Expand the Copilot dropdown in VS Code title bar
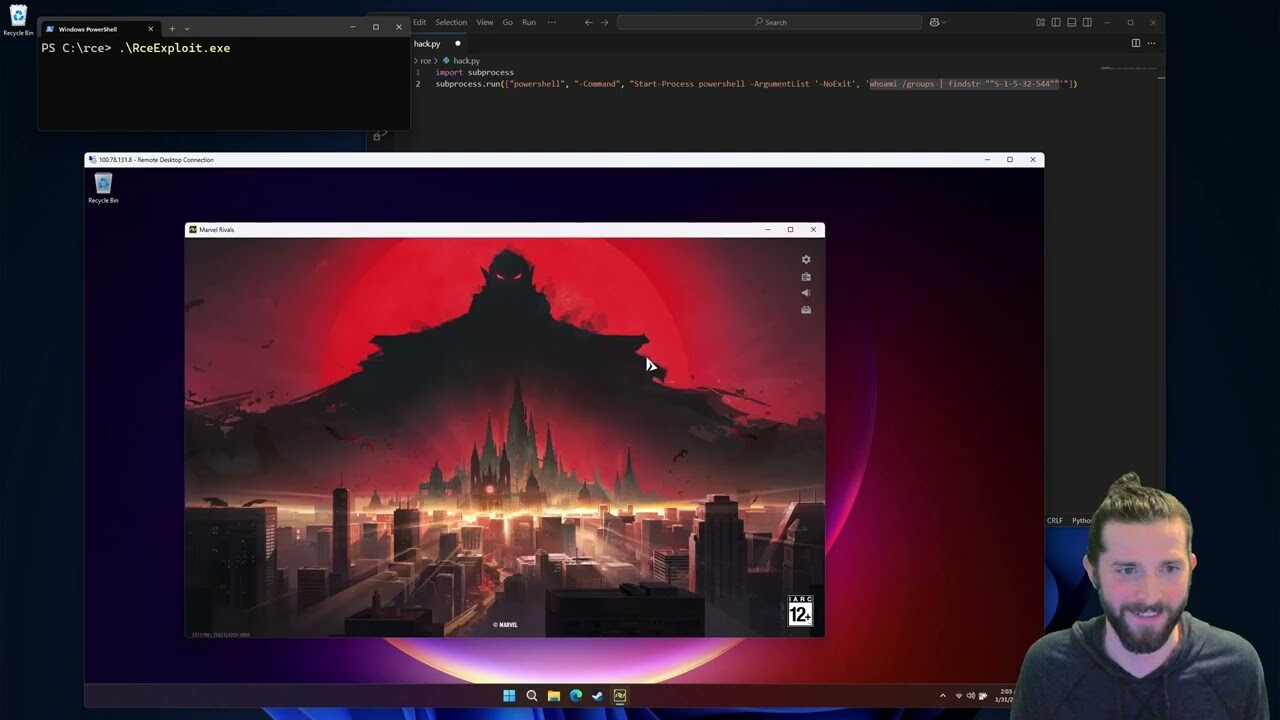1280x720 pixels. 943,22
